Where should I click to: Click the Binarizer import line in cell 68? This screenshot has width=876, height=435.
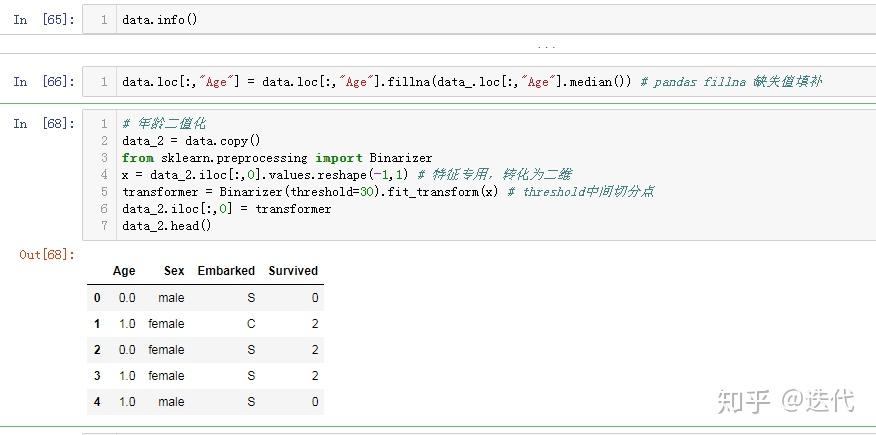tap(277, 158)
